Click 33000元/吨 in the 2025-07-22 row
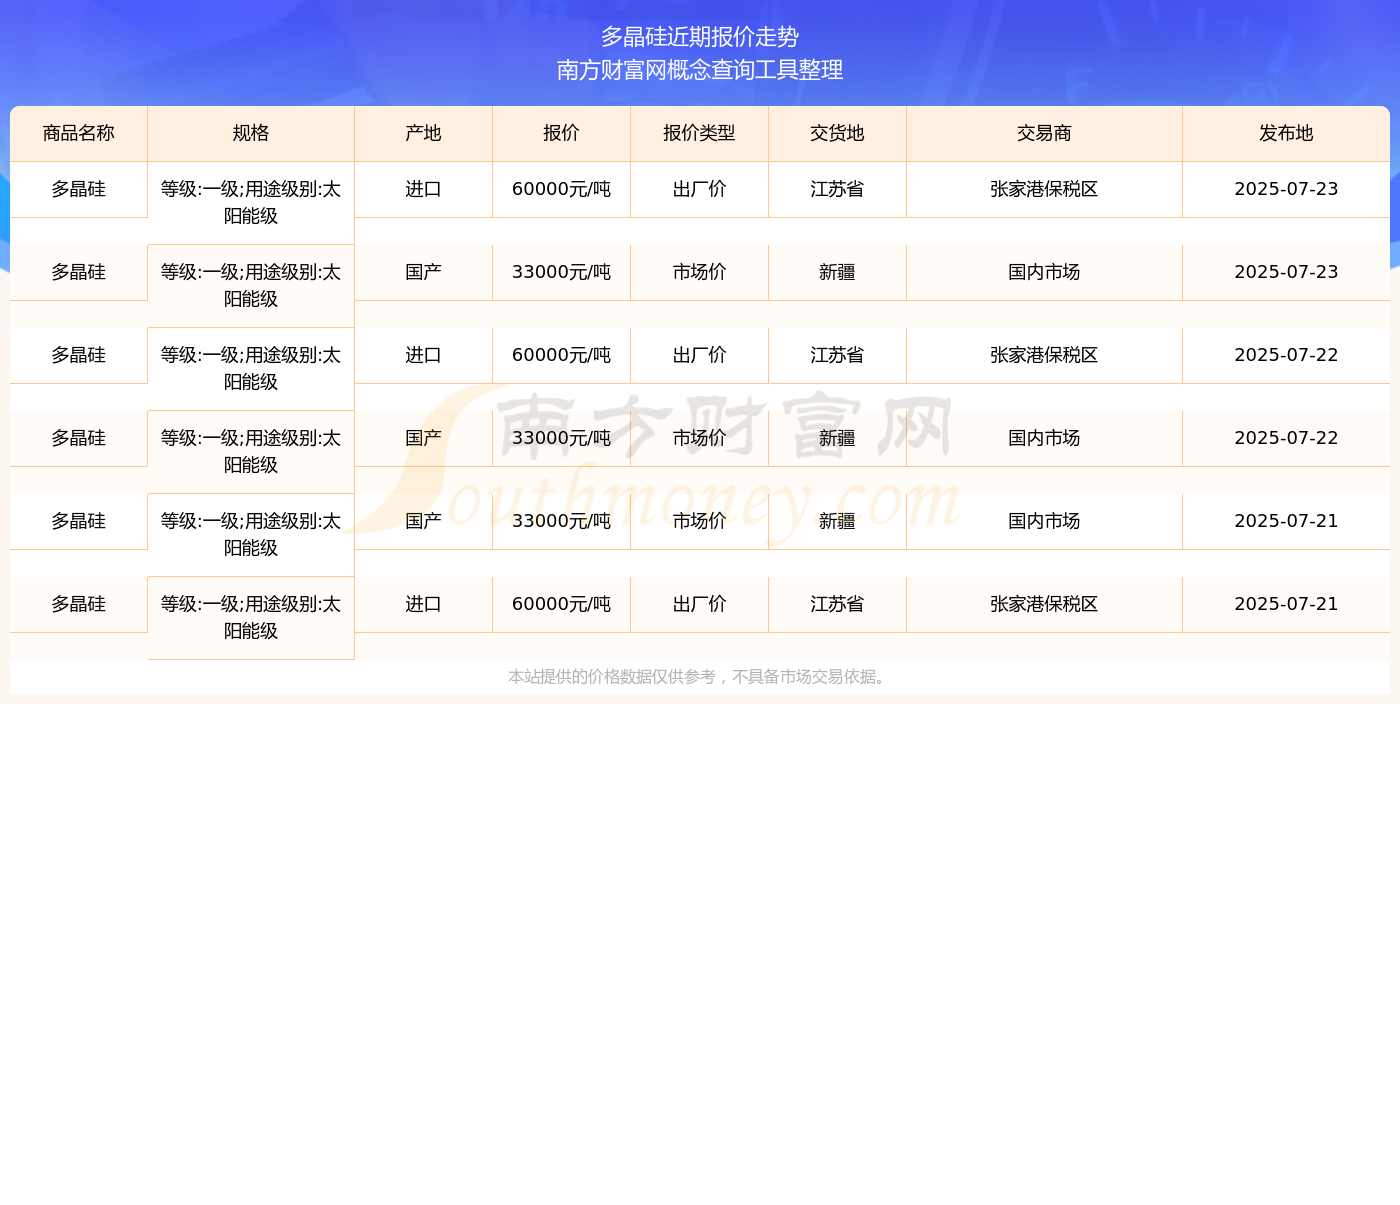The width and height of the screenshot is (1400, 1205). [x=561, y=438]
